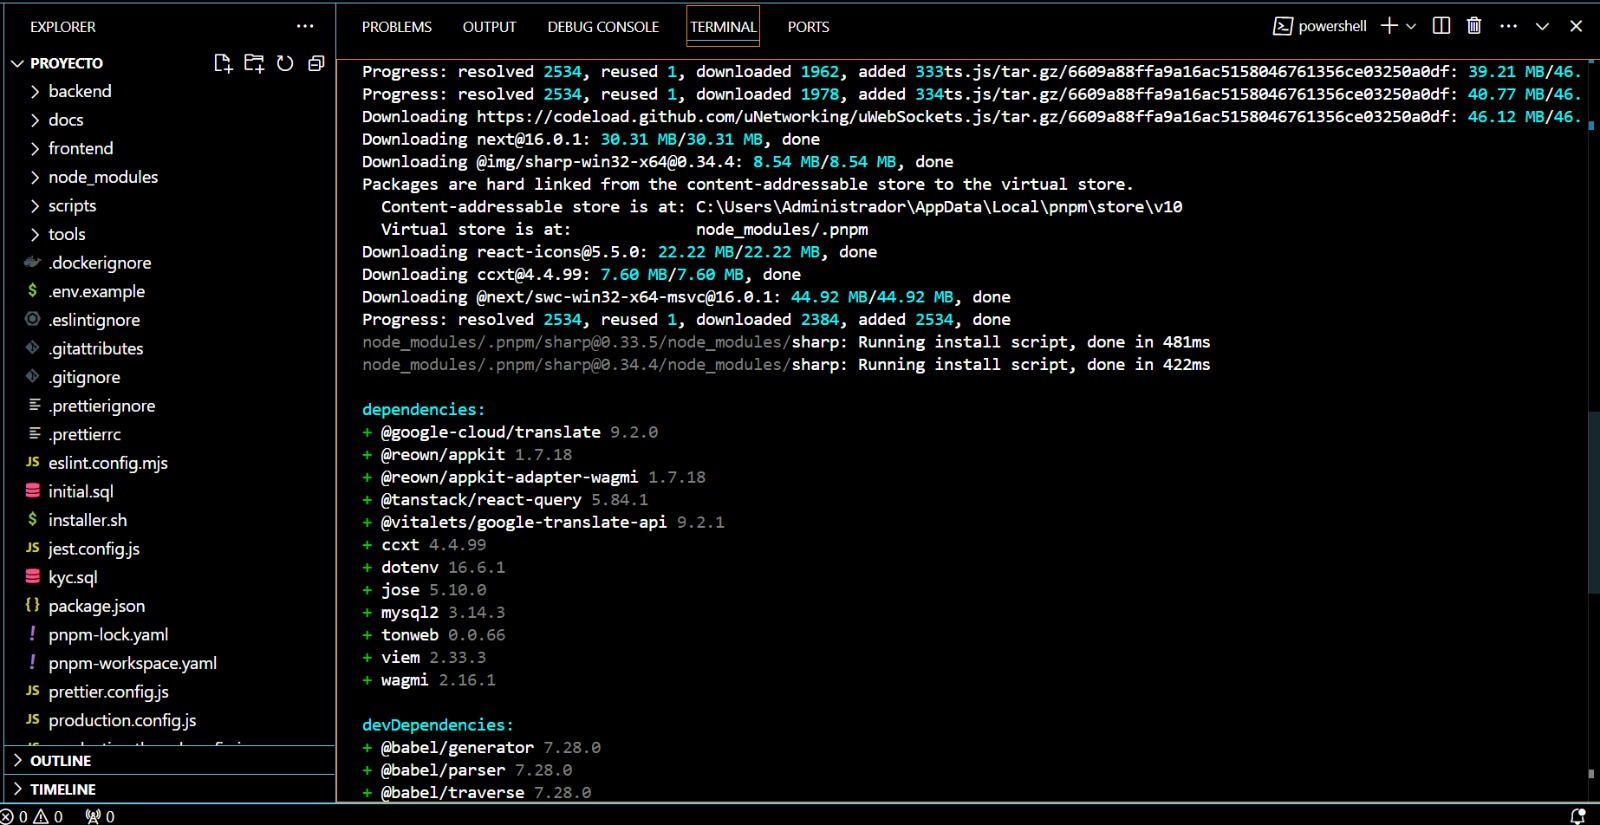The height and width of the screenshot is (825, 1600).
Task: Open package.json file
Action: click(x=96, y=606)
